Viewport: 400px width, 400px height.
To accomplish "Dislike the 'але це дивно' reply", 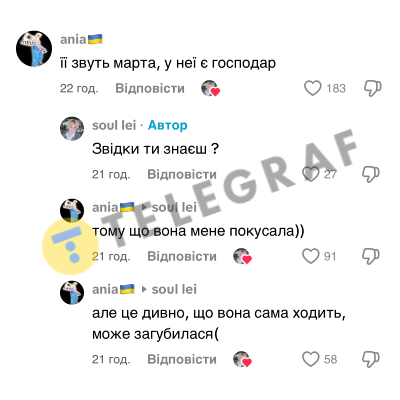I will coord(371,359).
